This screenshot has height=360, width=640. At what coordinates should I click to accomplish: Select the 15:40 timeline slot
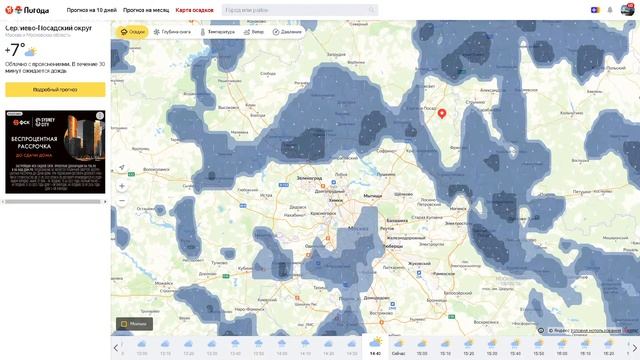pos(516,347)
